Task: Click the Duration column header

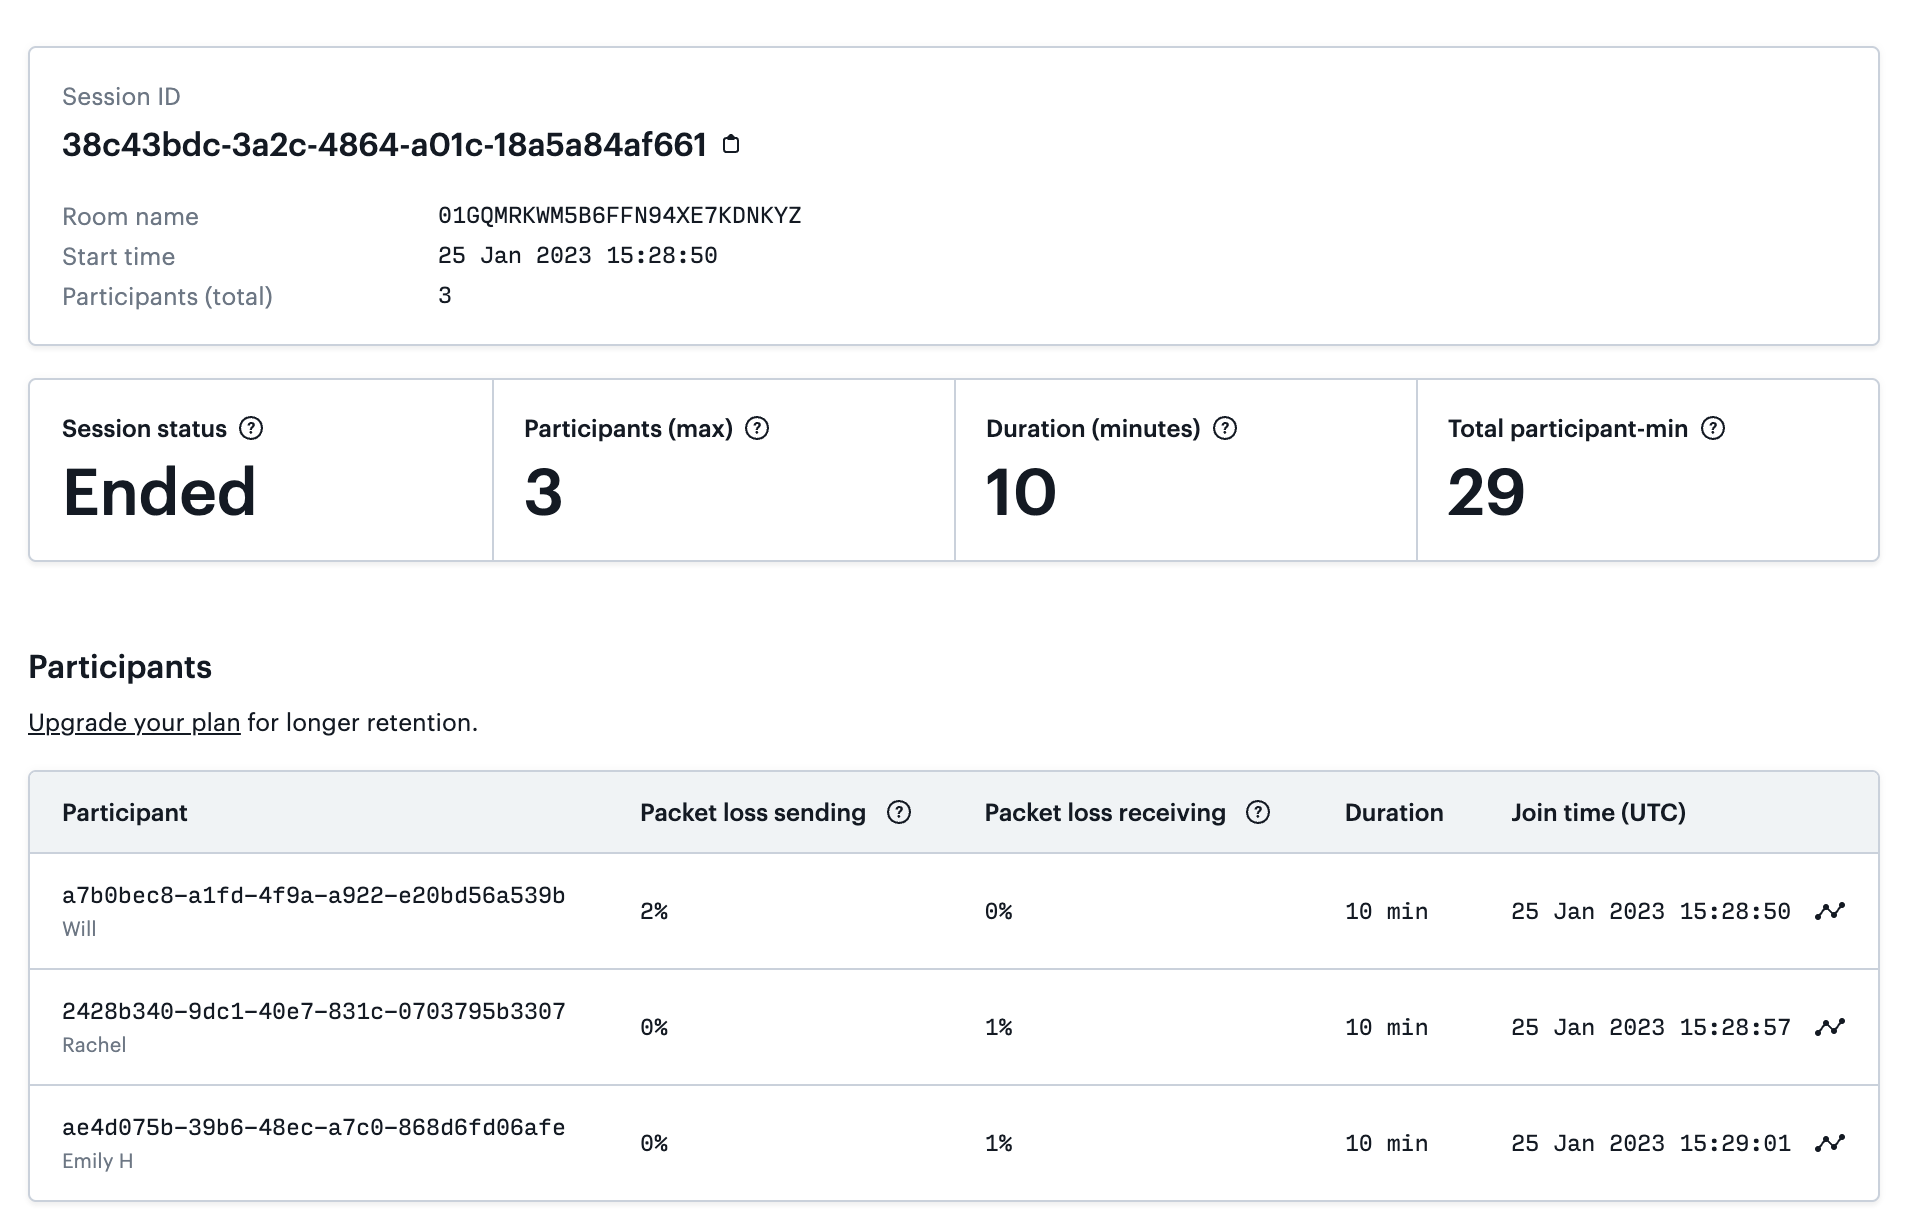Action: coord(1393,812)
